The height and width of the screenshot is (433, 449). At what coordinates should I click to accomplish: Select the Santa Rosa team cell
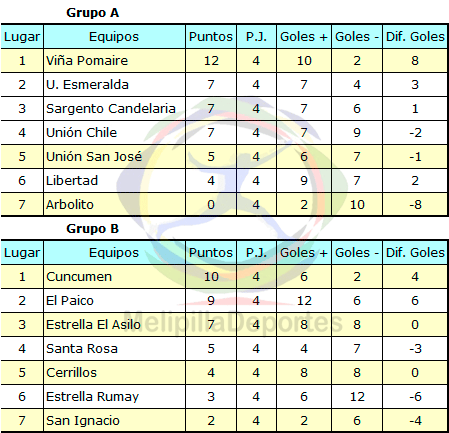tap(114, 348)
